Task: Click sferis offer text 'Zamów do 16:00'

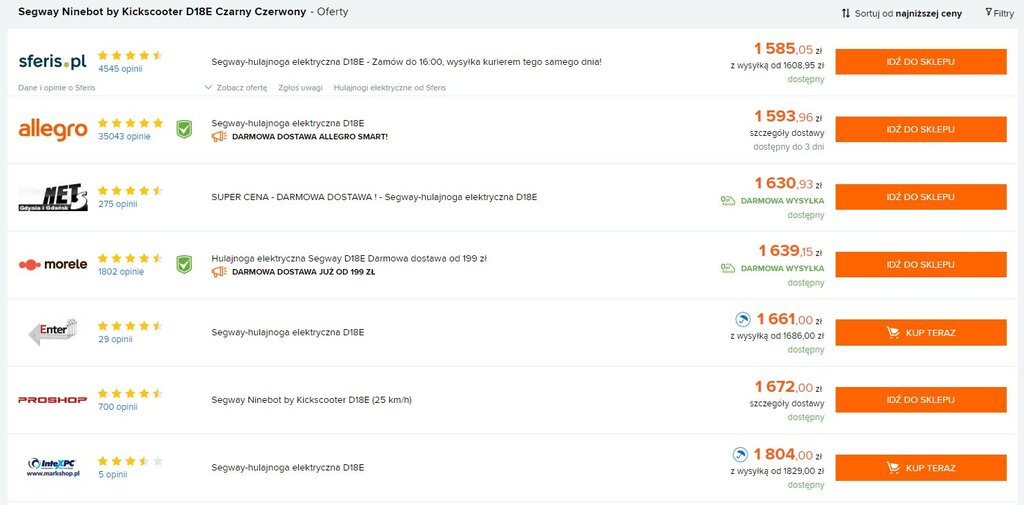Action: tap(406, 62)
